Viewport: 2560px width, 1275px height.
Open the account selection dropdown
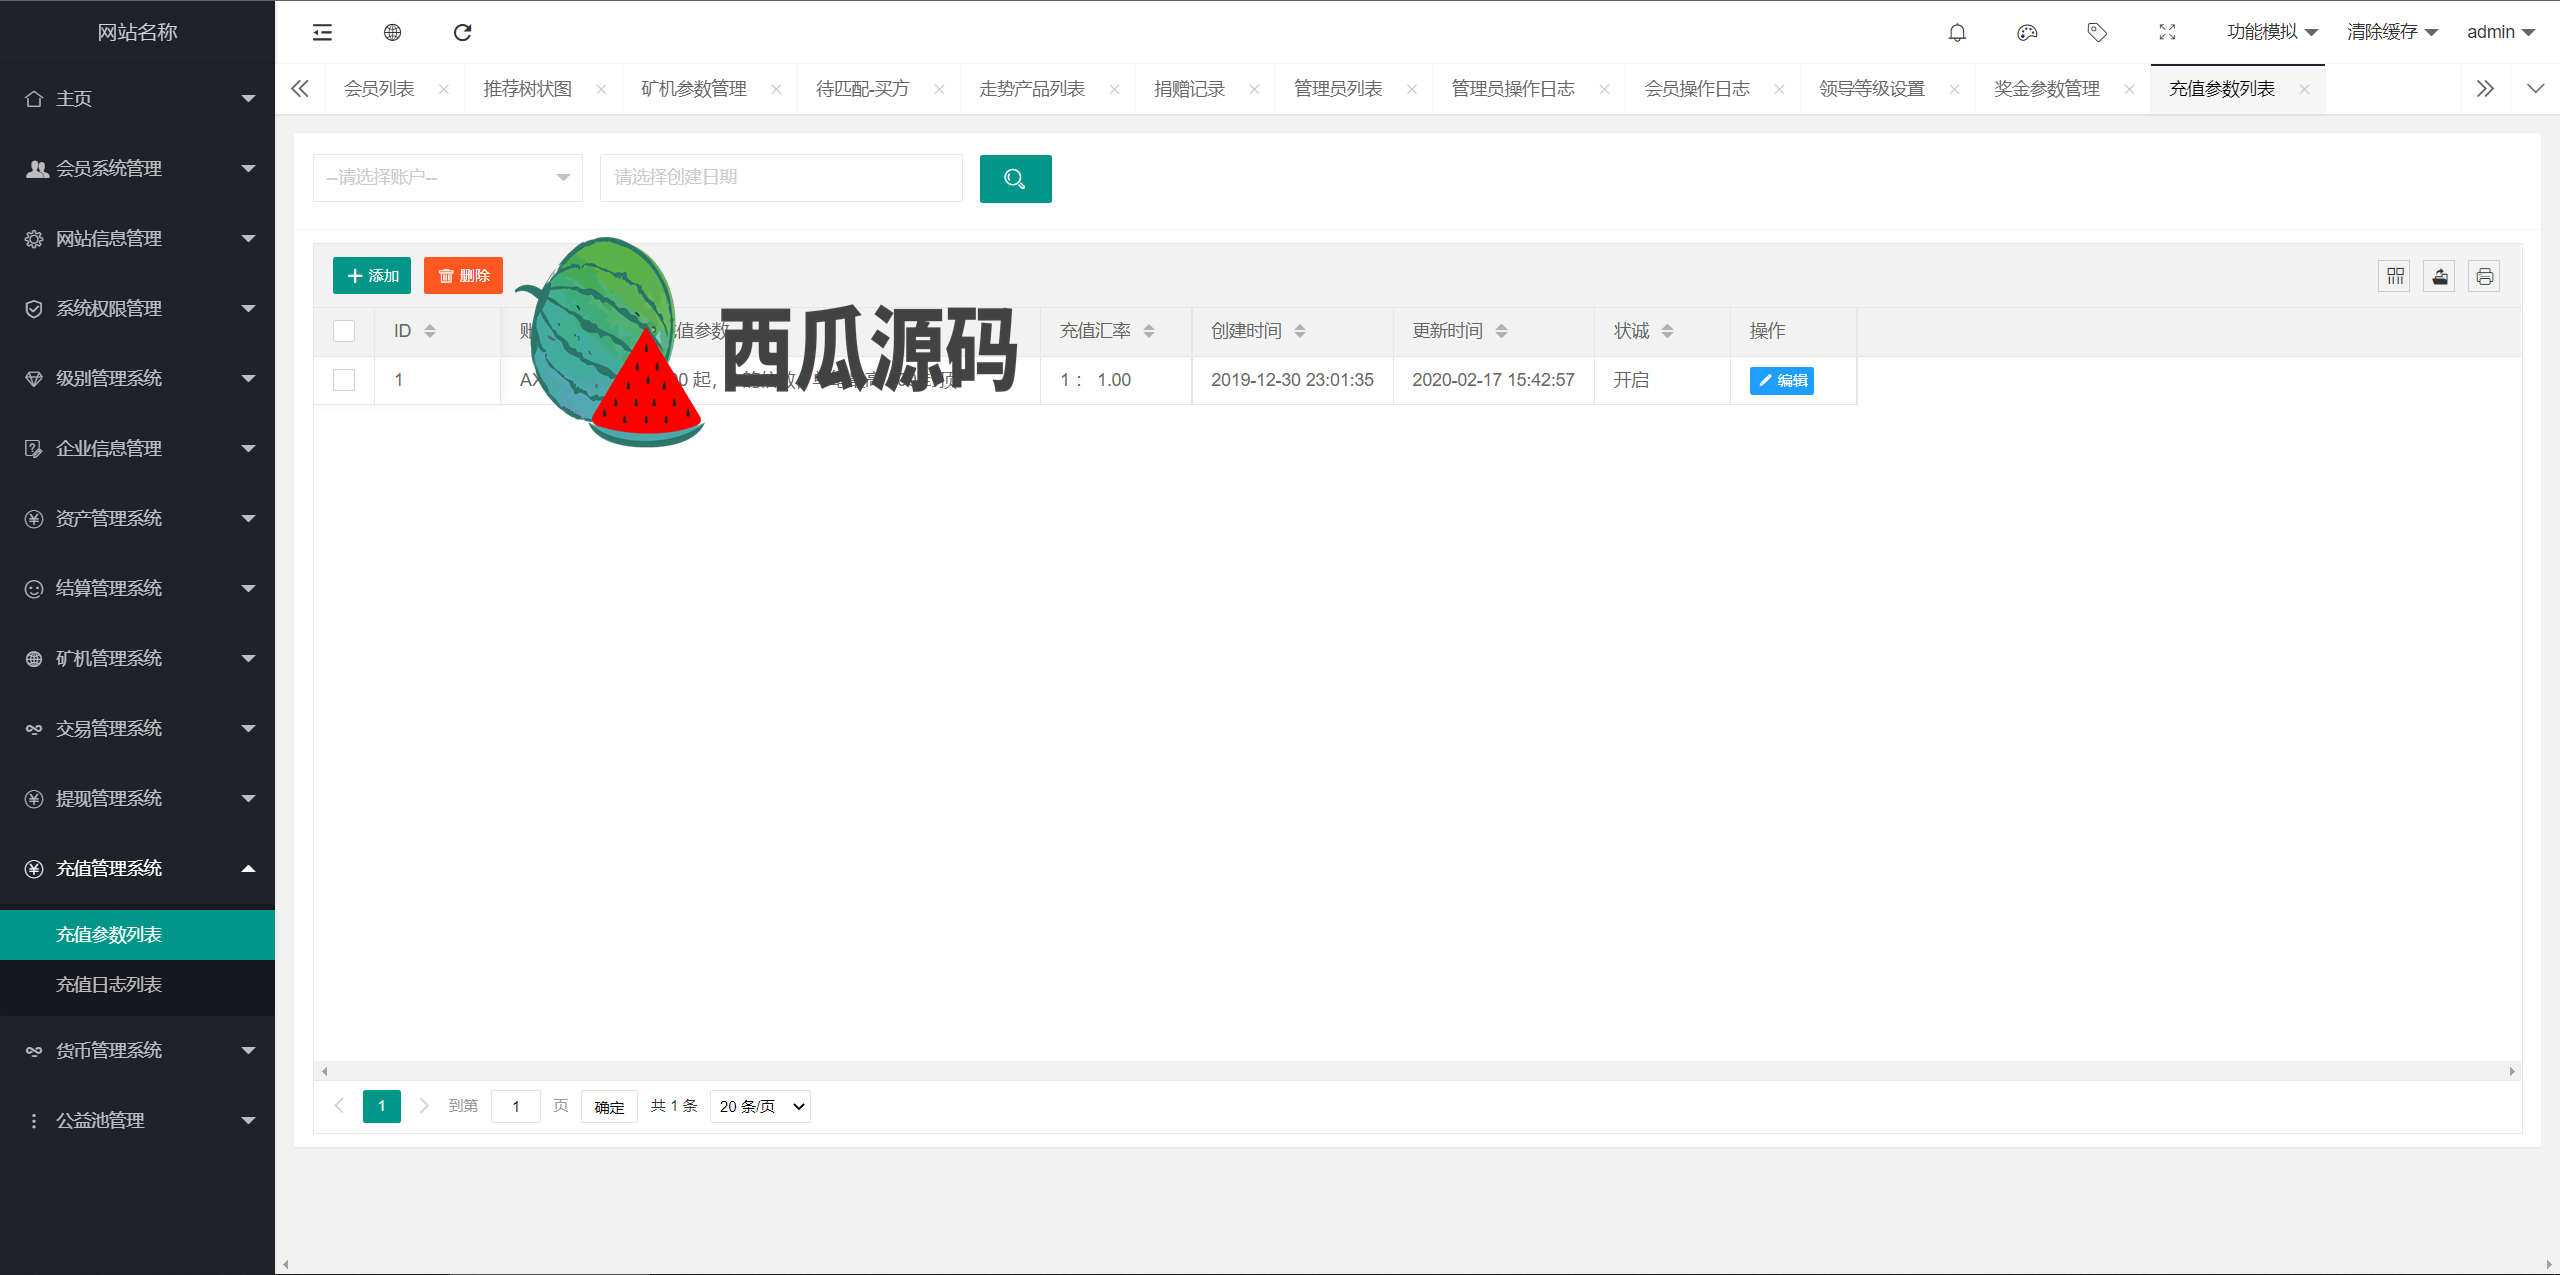(x=447, y=178)
